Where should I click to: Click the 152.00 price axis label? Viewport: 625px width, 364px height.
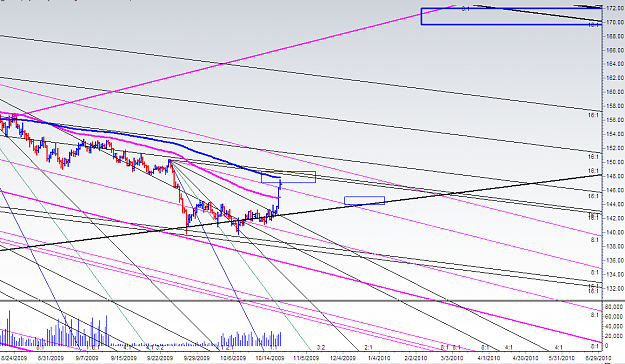tap(615, 148)
